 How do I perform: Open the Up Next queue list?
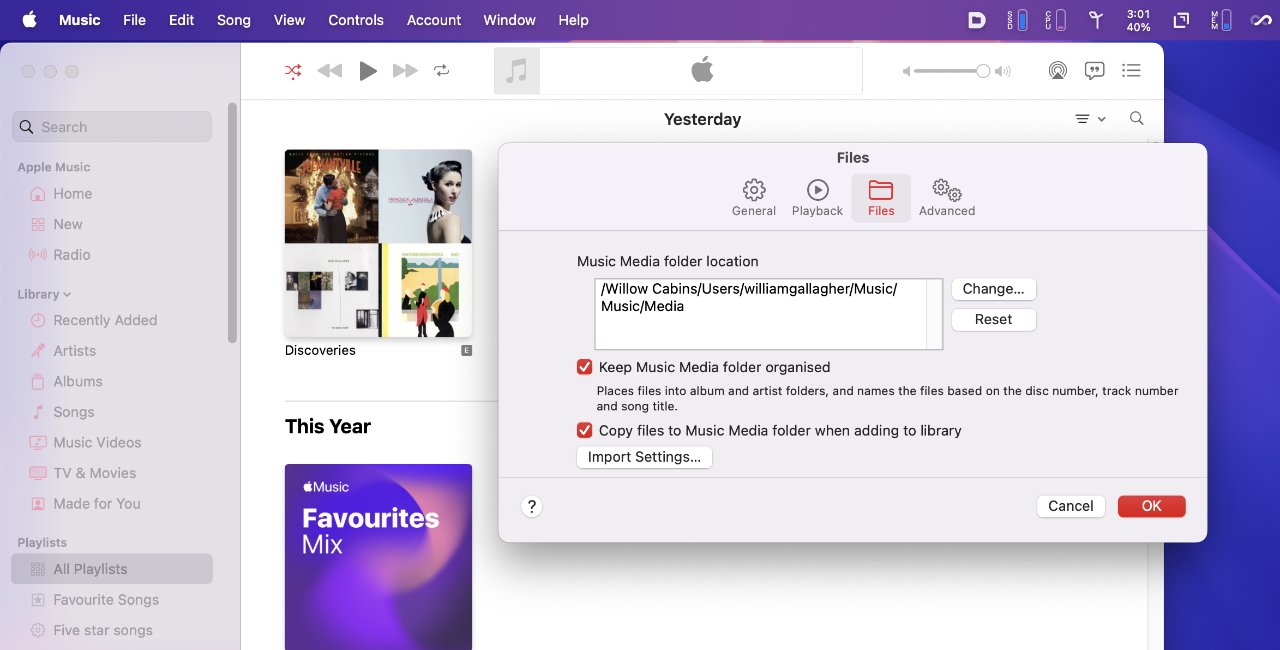(x=1131, y=71)
